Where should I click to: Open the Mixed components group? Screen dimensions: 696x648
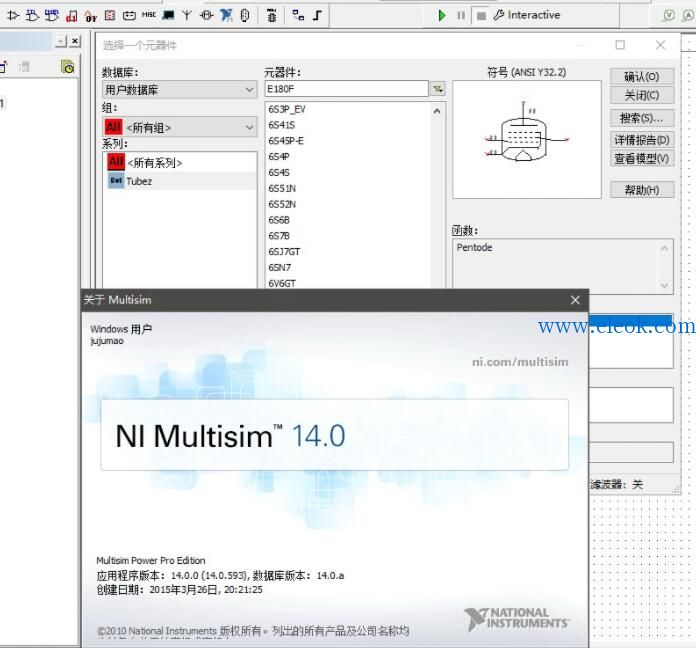(x=91, y=16)
